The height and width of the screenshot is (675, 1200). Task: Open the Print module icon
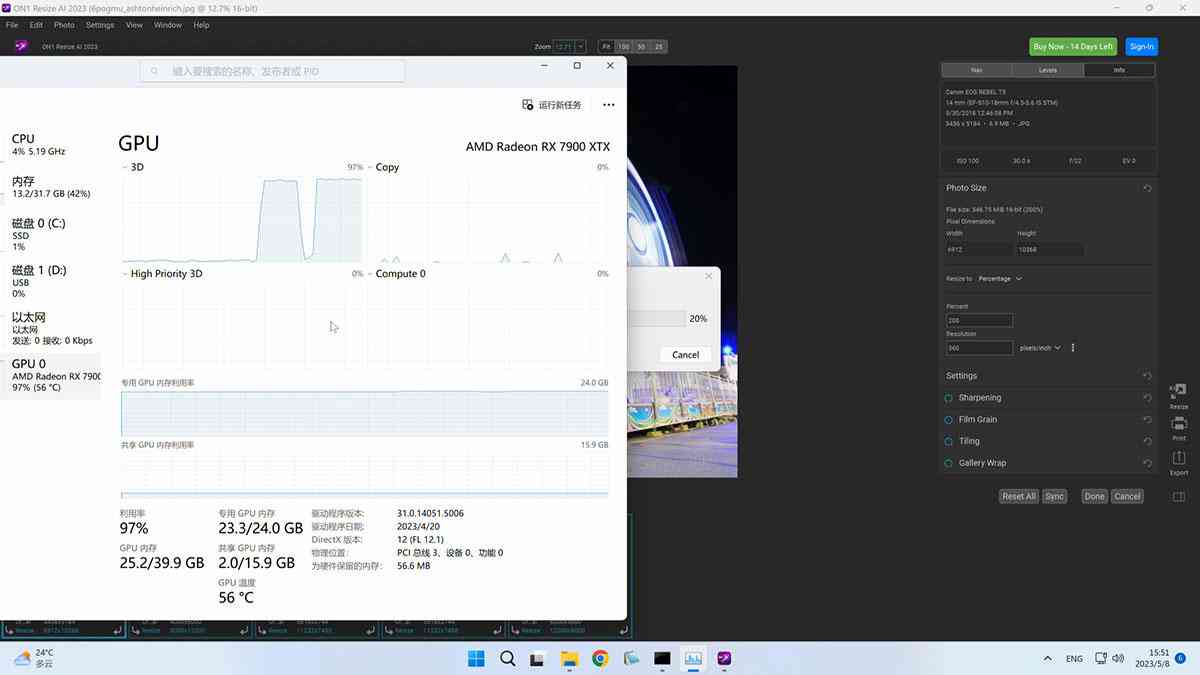(1179, 426)
